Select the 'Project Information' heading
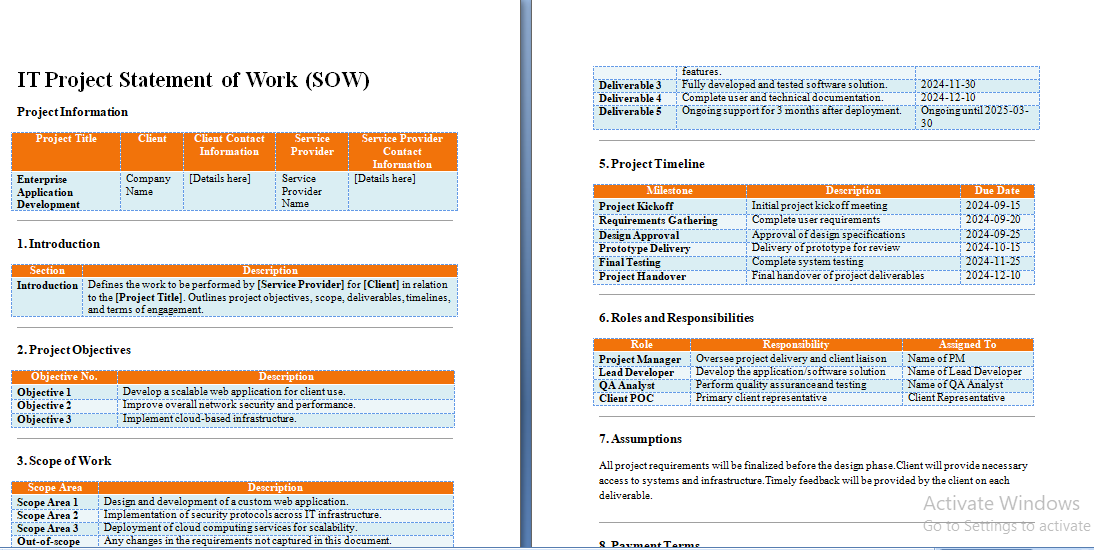Image resolution: width=1094 pixels, height=550 pixels. pyautogui.click(x=73, y=112)
